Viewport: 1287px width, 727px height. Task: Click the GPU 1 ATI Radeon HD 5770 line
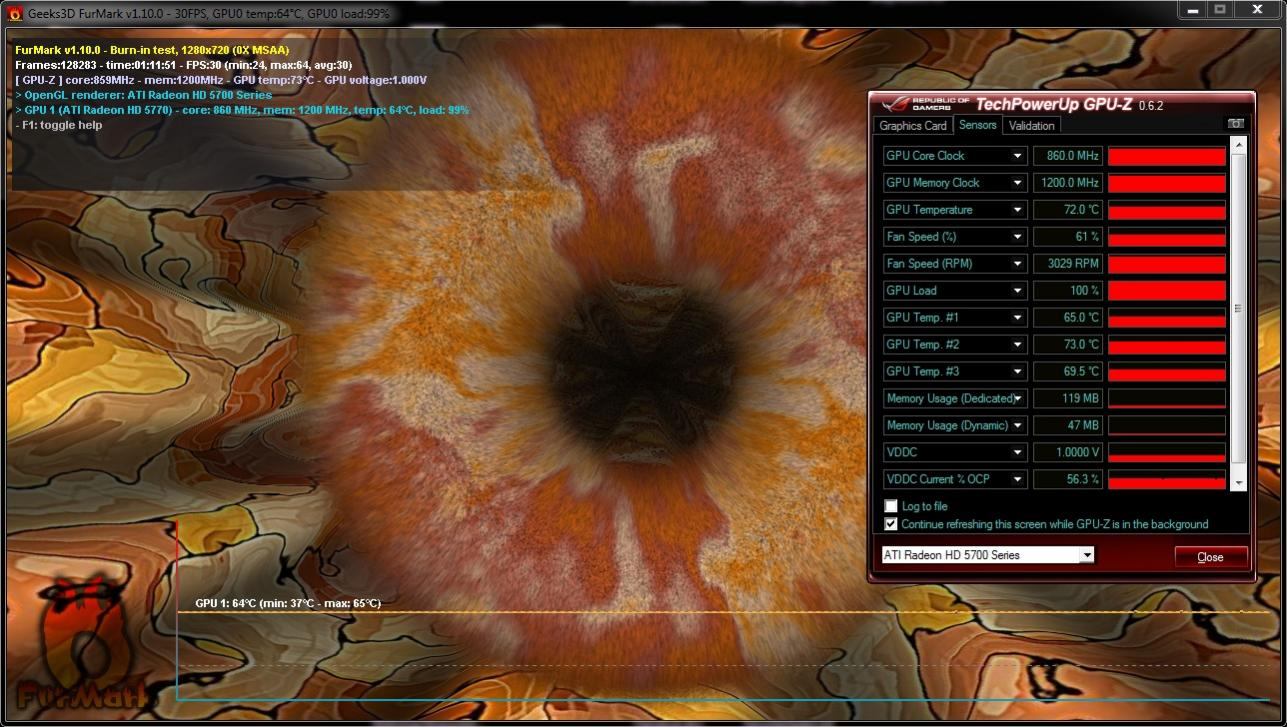[242, 110]
